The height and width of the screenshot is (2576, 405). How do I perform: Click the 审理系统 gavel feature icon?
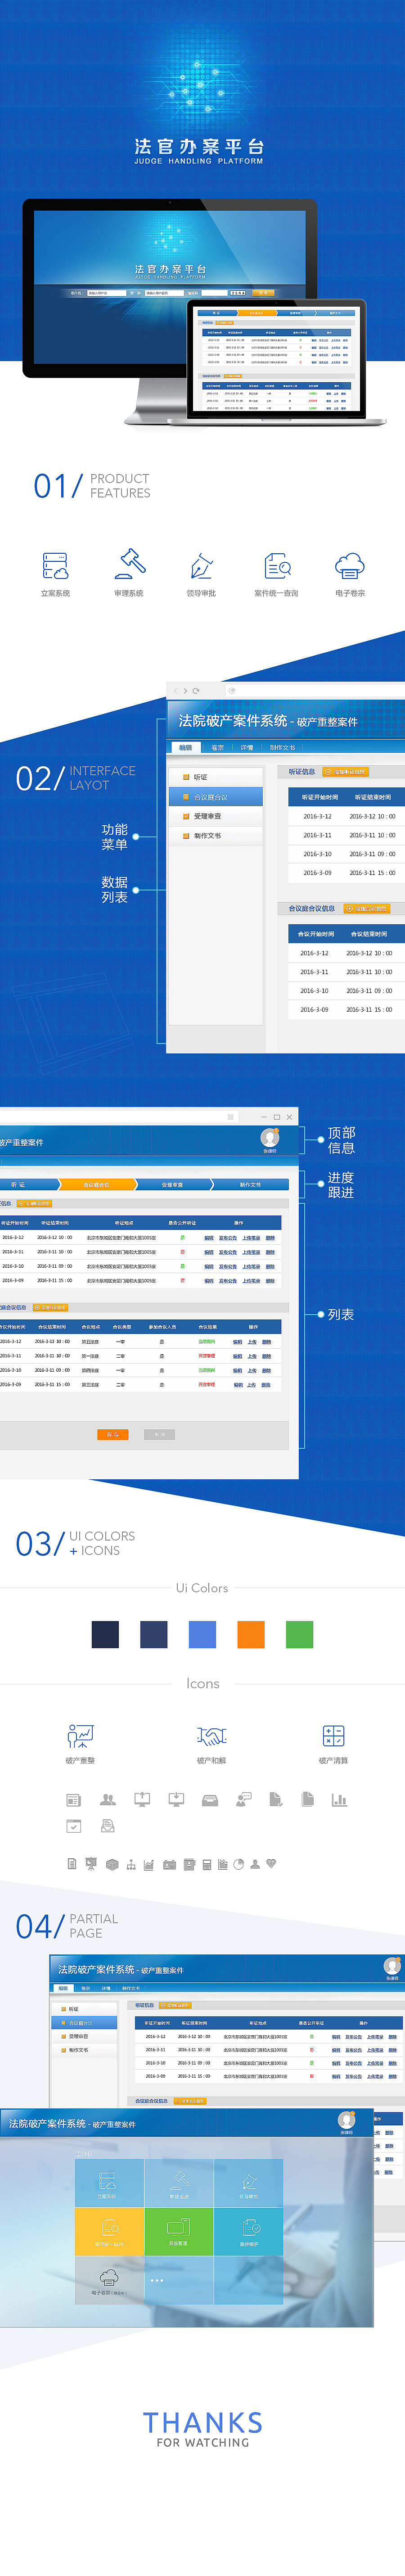click(129, 564)
